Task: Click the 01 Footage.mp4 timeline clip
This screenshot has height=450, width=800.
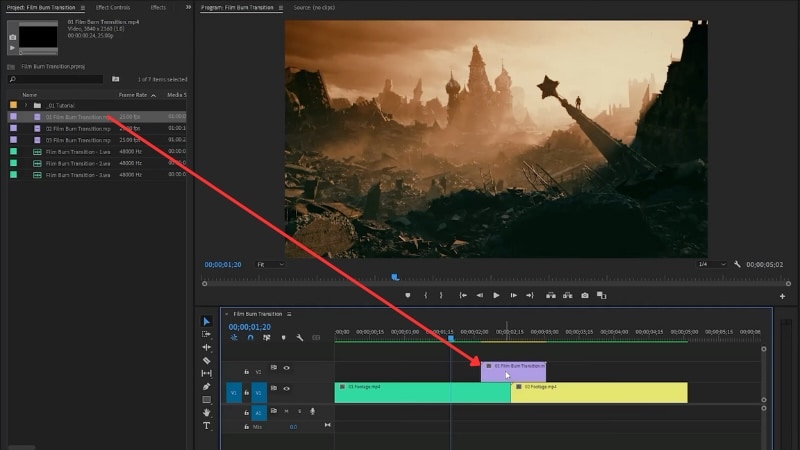Action: [422, 393]
